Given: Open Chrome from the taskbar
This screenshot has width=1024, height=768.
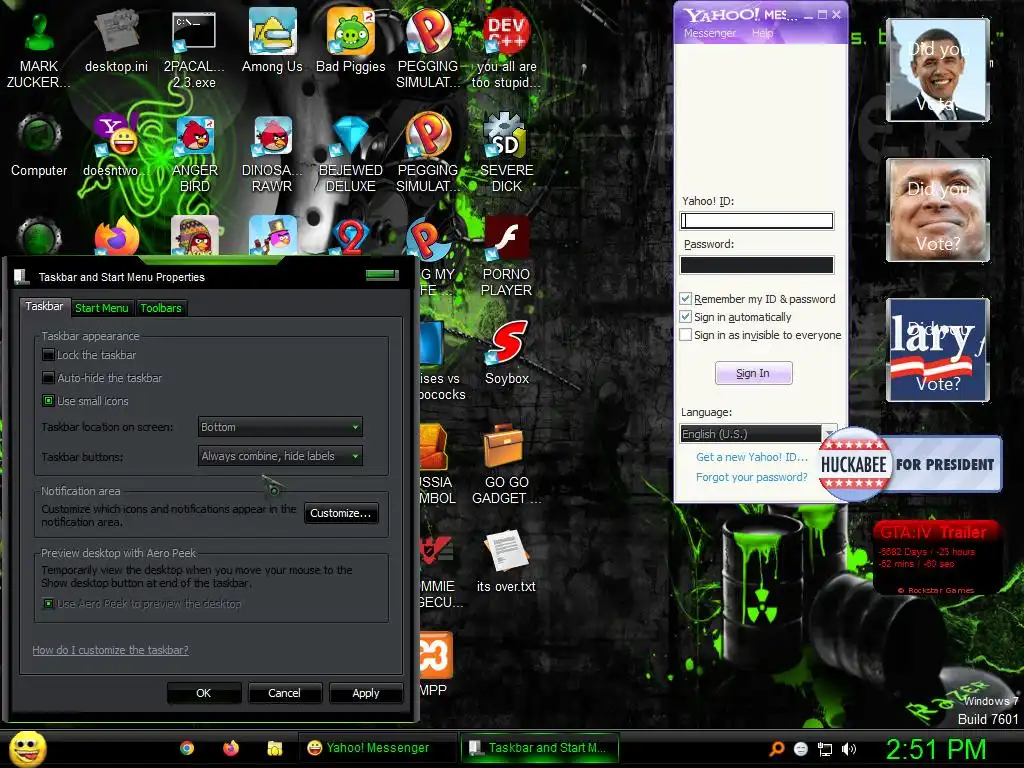Looking at the screenshot, I should [x=187, y=748].
